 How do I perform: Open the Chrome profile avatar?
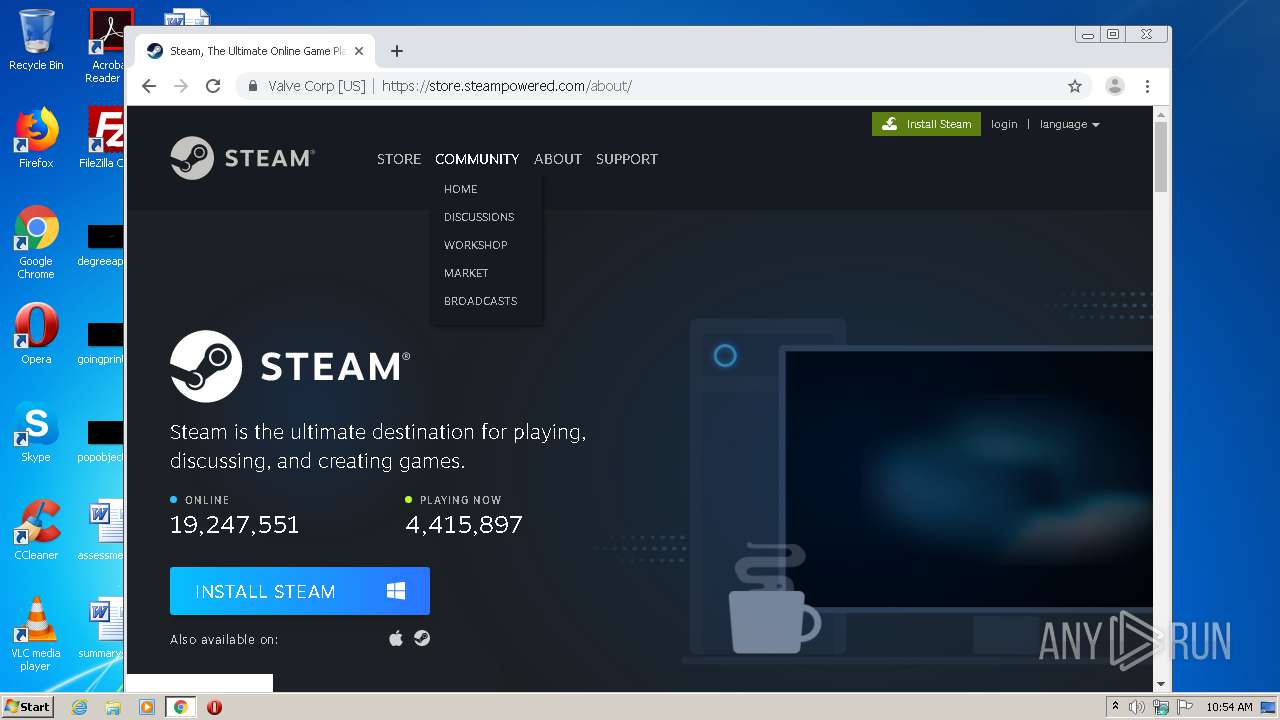(x=1114, y=86)
